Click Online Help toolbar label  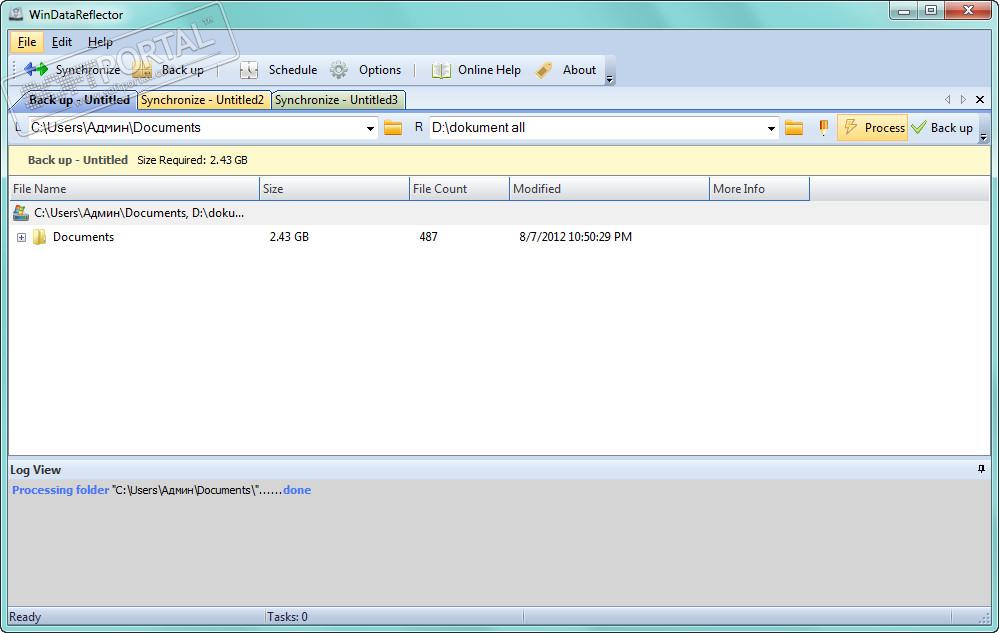click(489, 70)
